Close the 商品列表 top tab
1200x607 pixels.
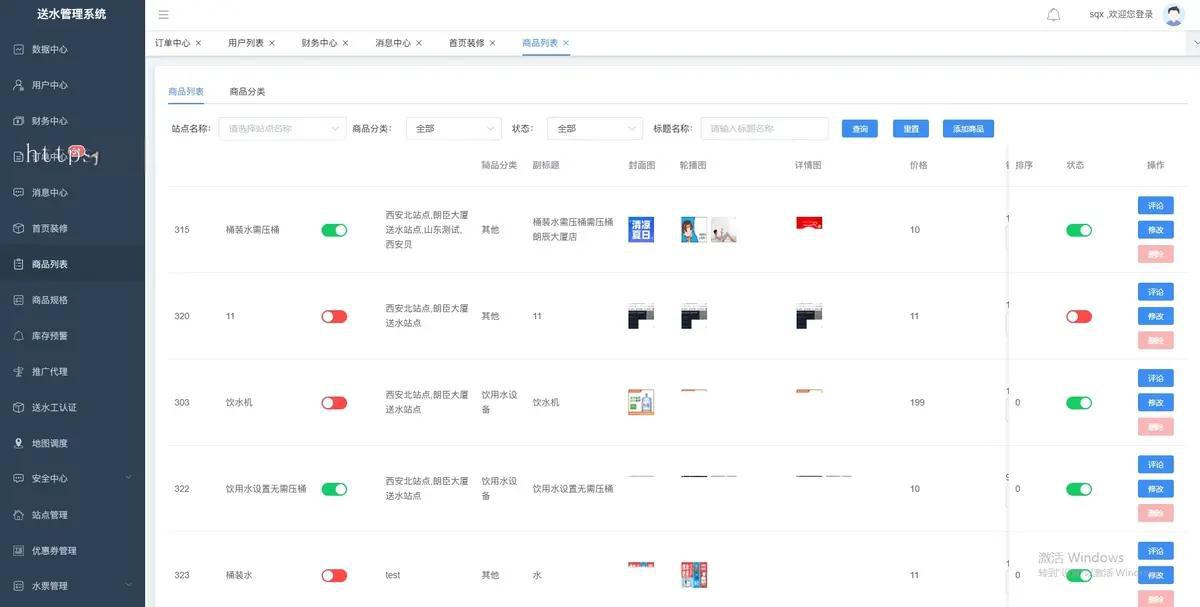coord(566,43)
